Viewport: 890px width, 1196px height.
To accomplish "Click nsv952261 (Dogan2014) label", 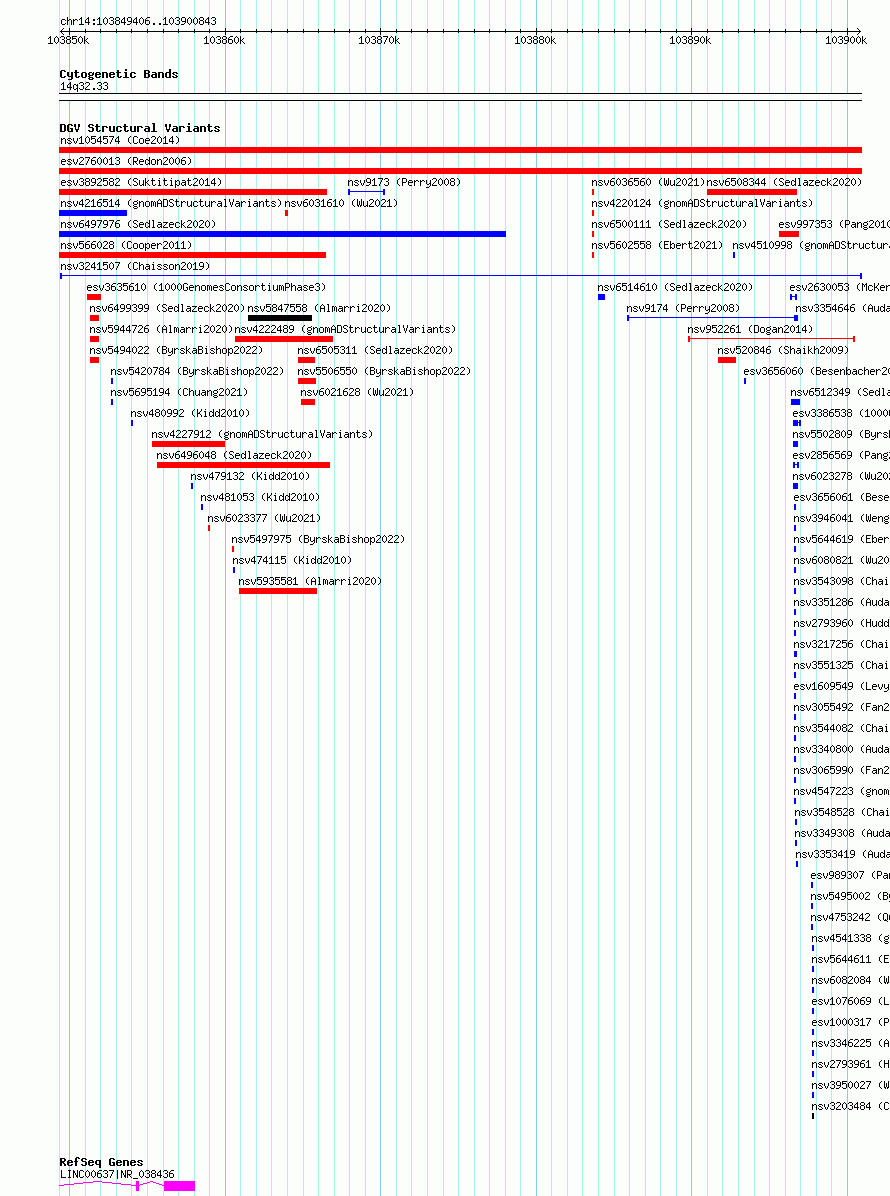I will tap(750, 329).
